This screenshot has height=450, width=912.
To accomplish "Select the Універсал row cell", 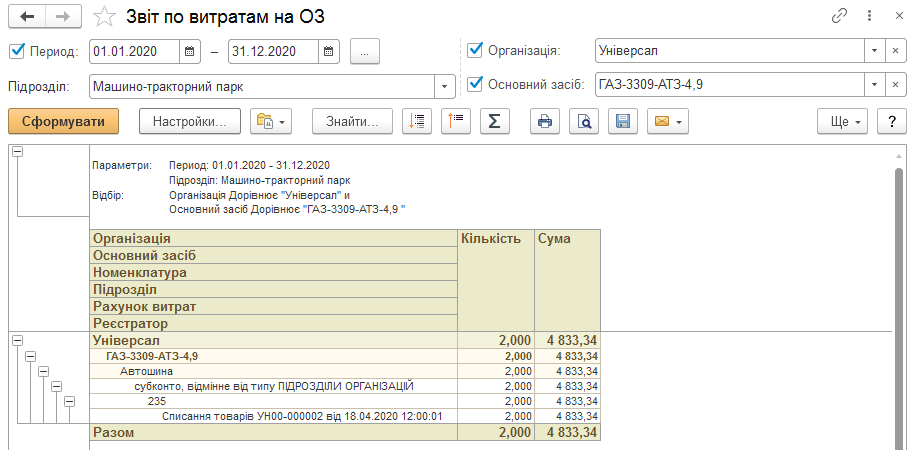I will 274,341.
